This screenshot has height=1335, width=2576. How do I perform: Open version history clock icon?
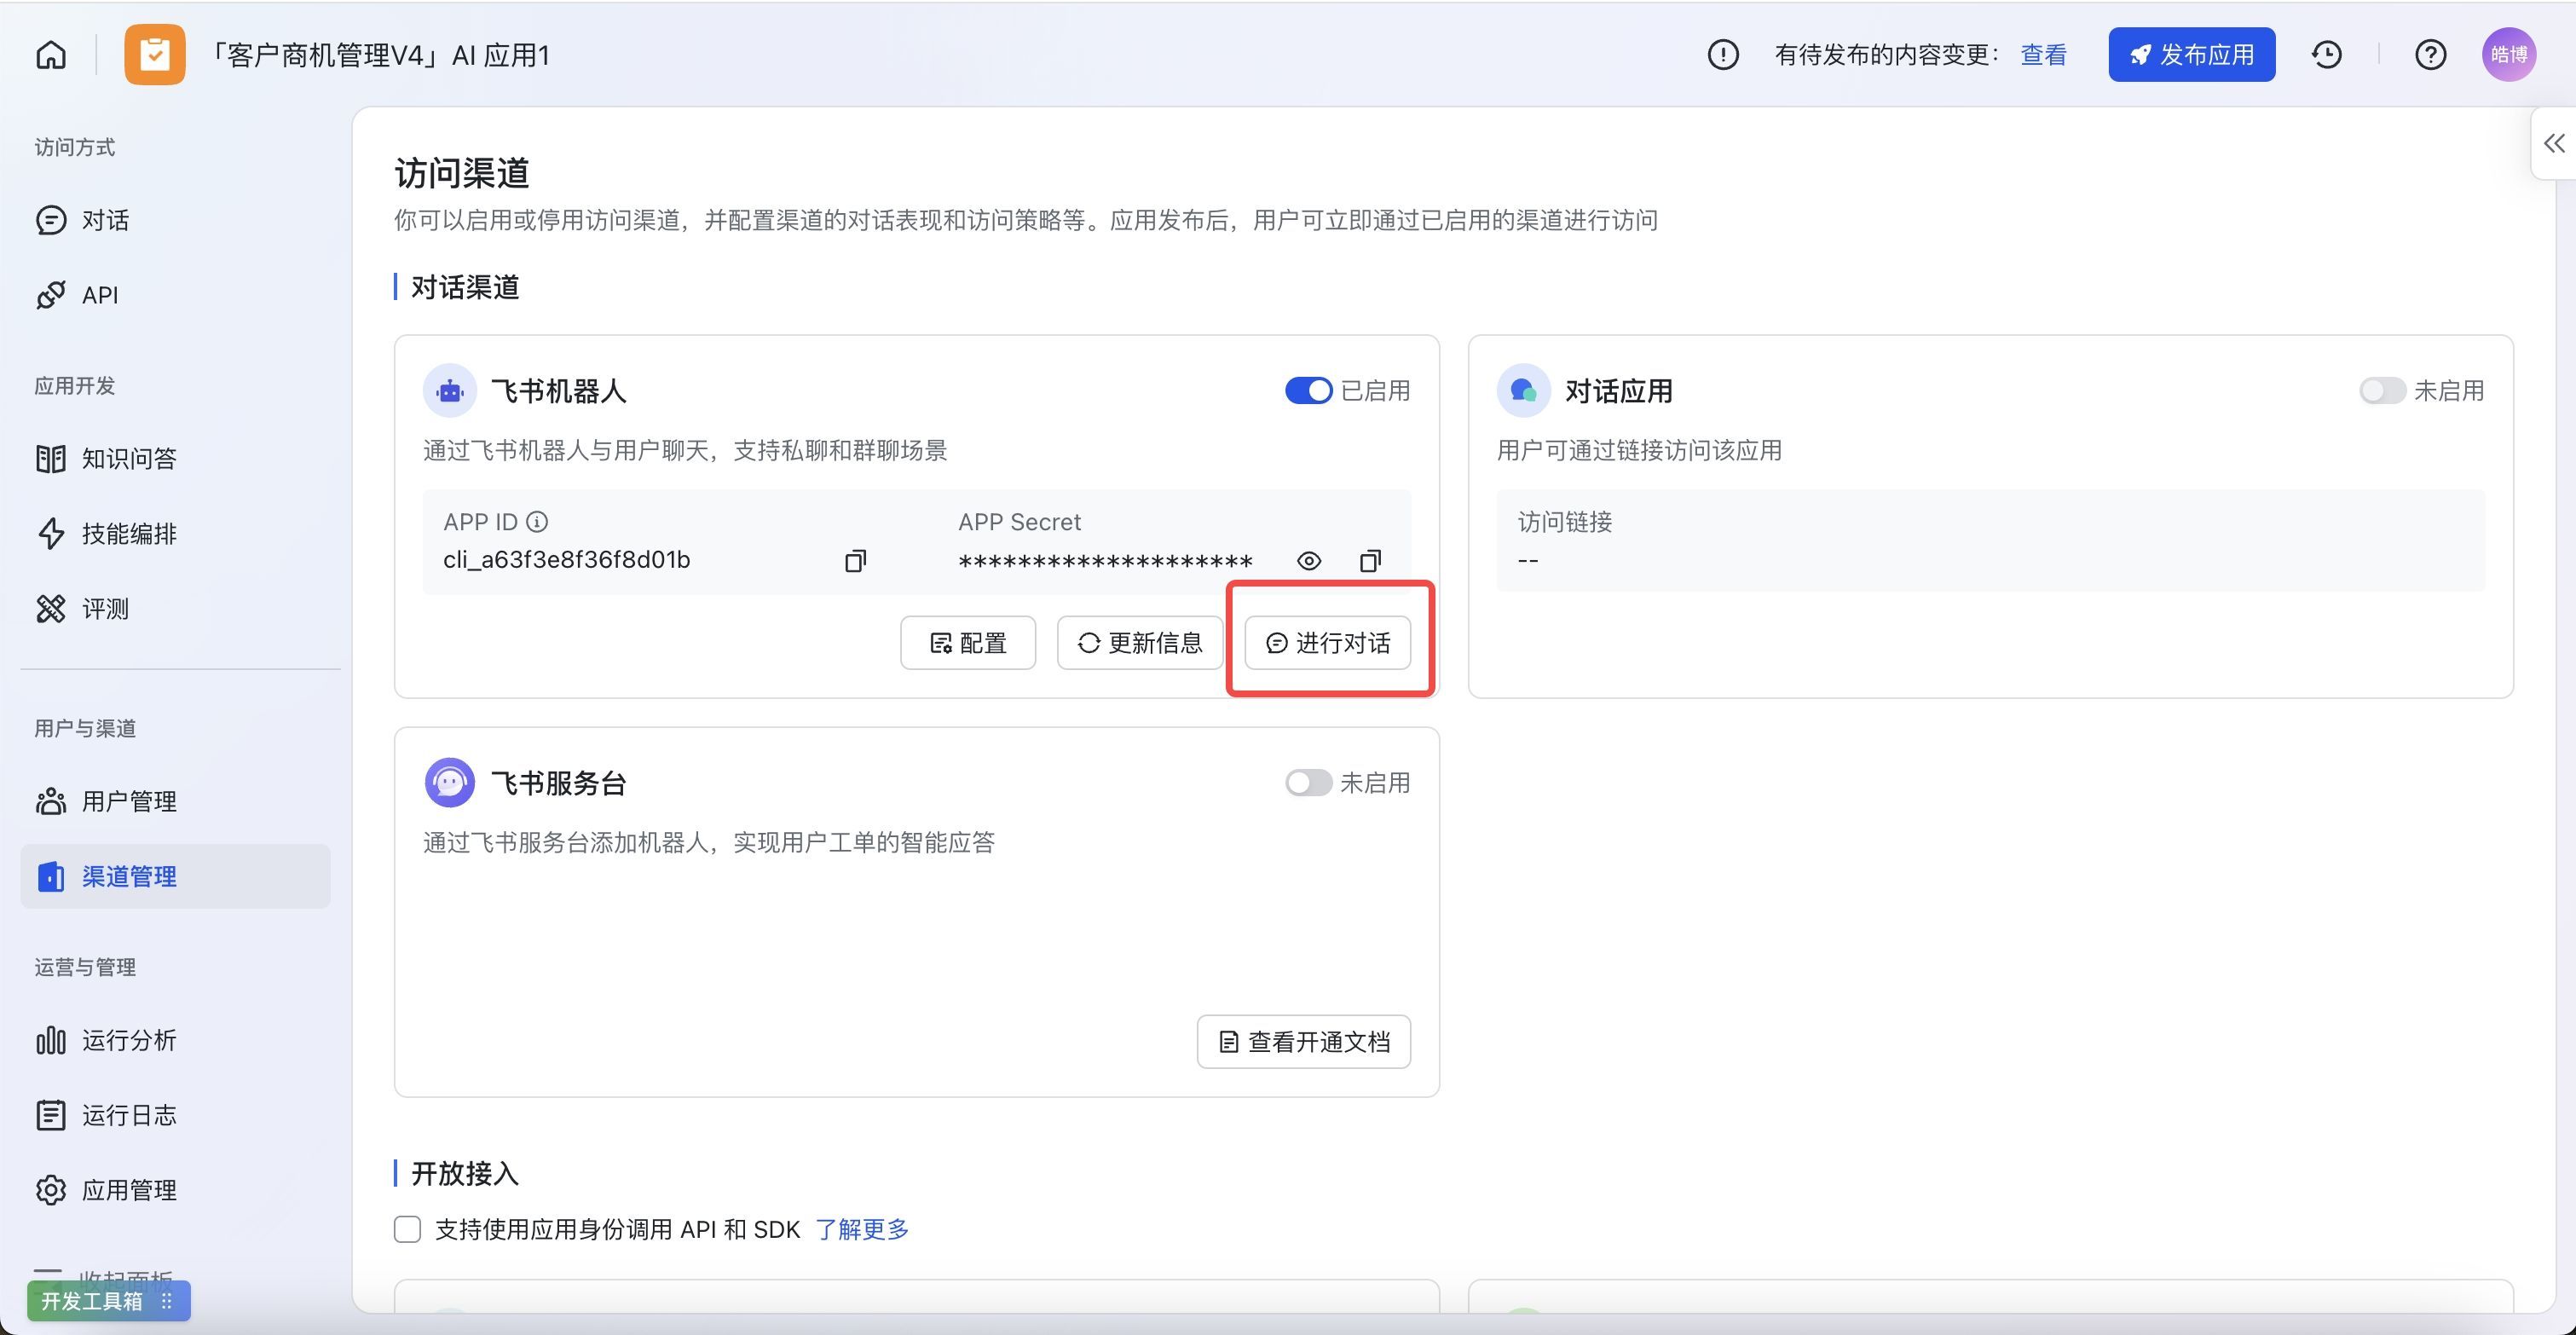click(x=2326, y=54)
